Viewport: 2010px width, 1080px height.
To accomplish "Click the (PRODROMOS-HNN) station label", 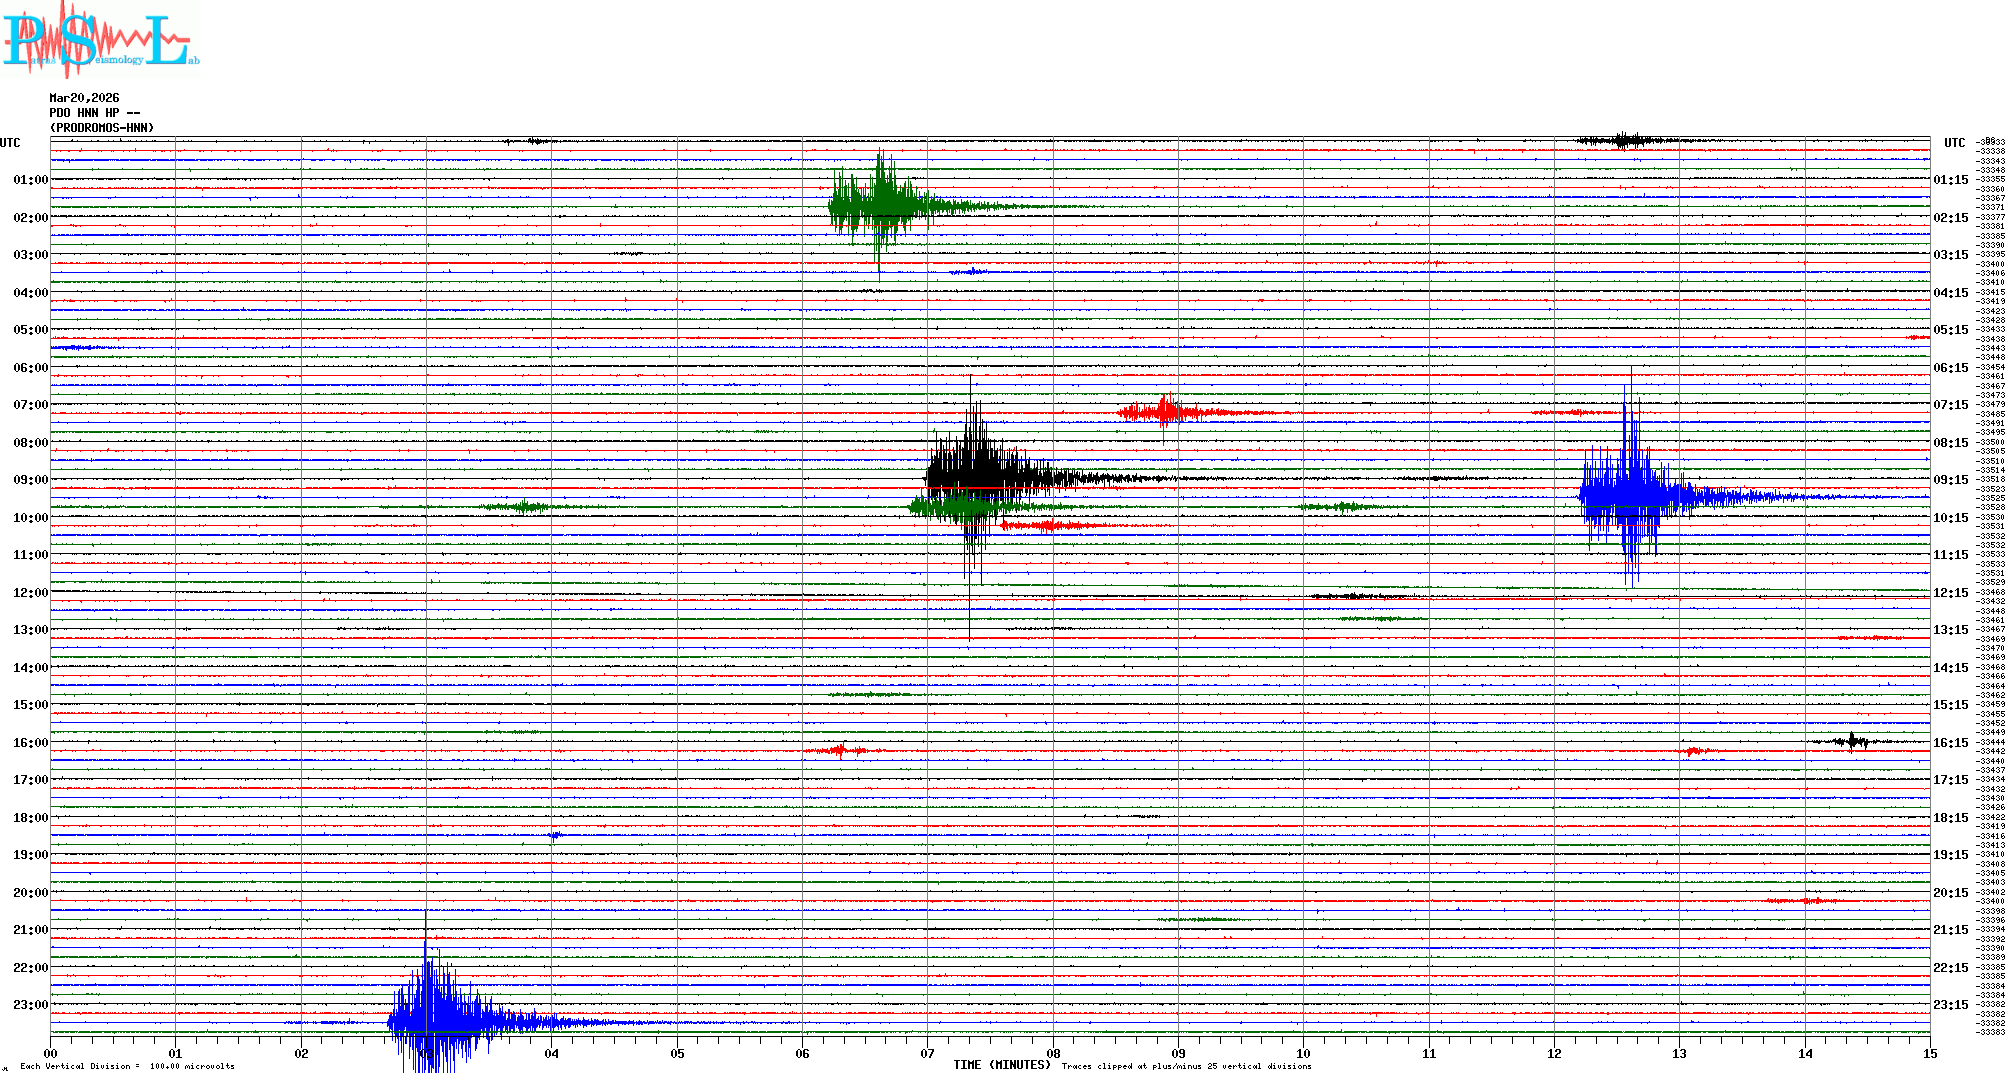I will point(102,128).
